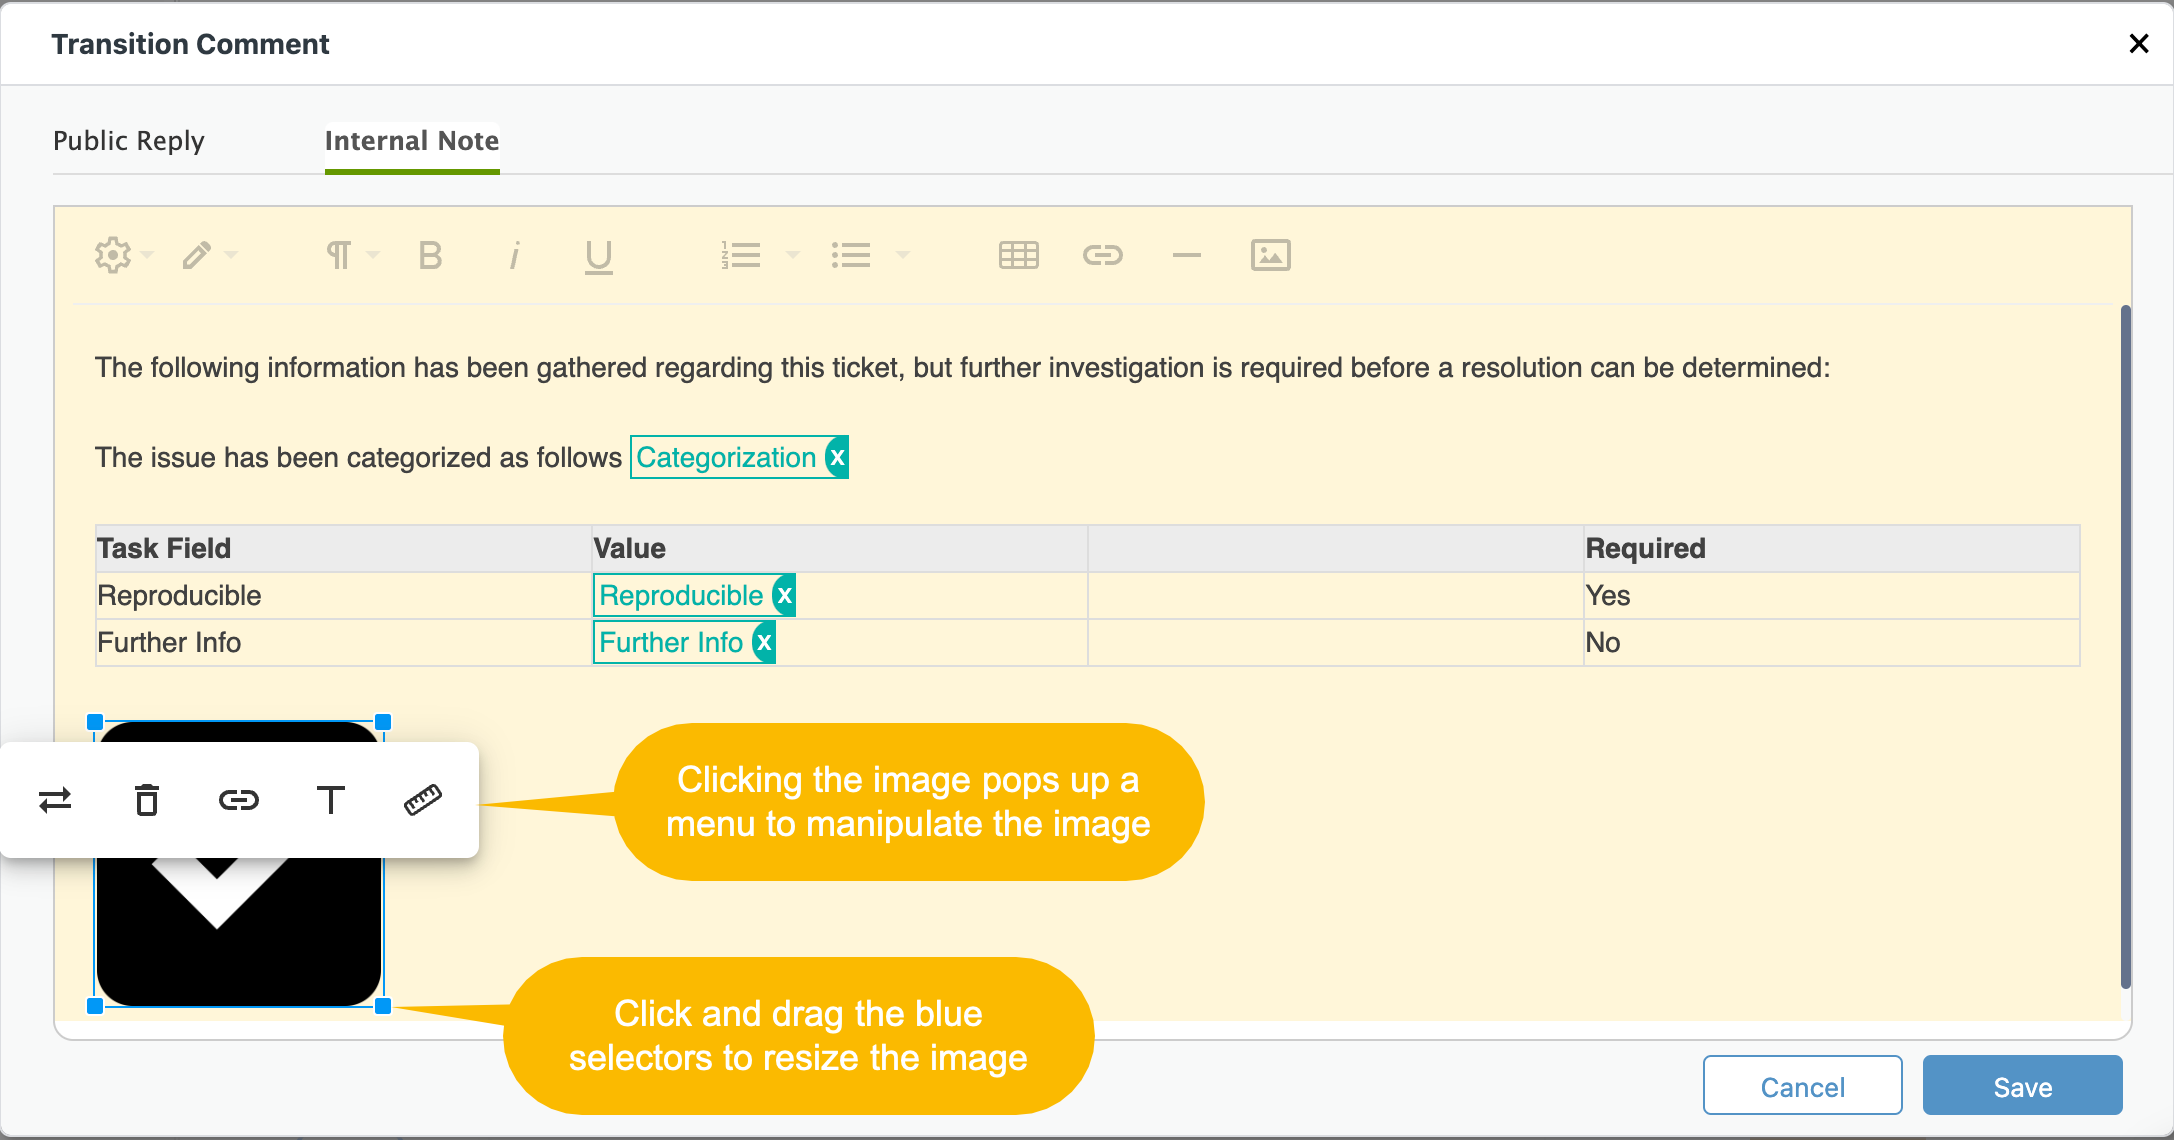Save the transition comment
The height and width of the screenshot is (1140, 2174).
tap(2023, 1086)
